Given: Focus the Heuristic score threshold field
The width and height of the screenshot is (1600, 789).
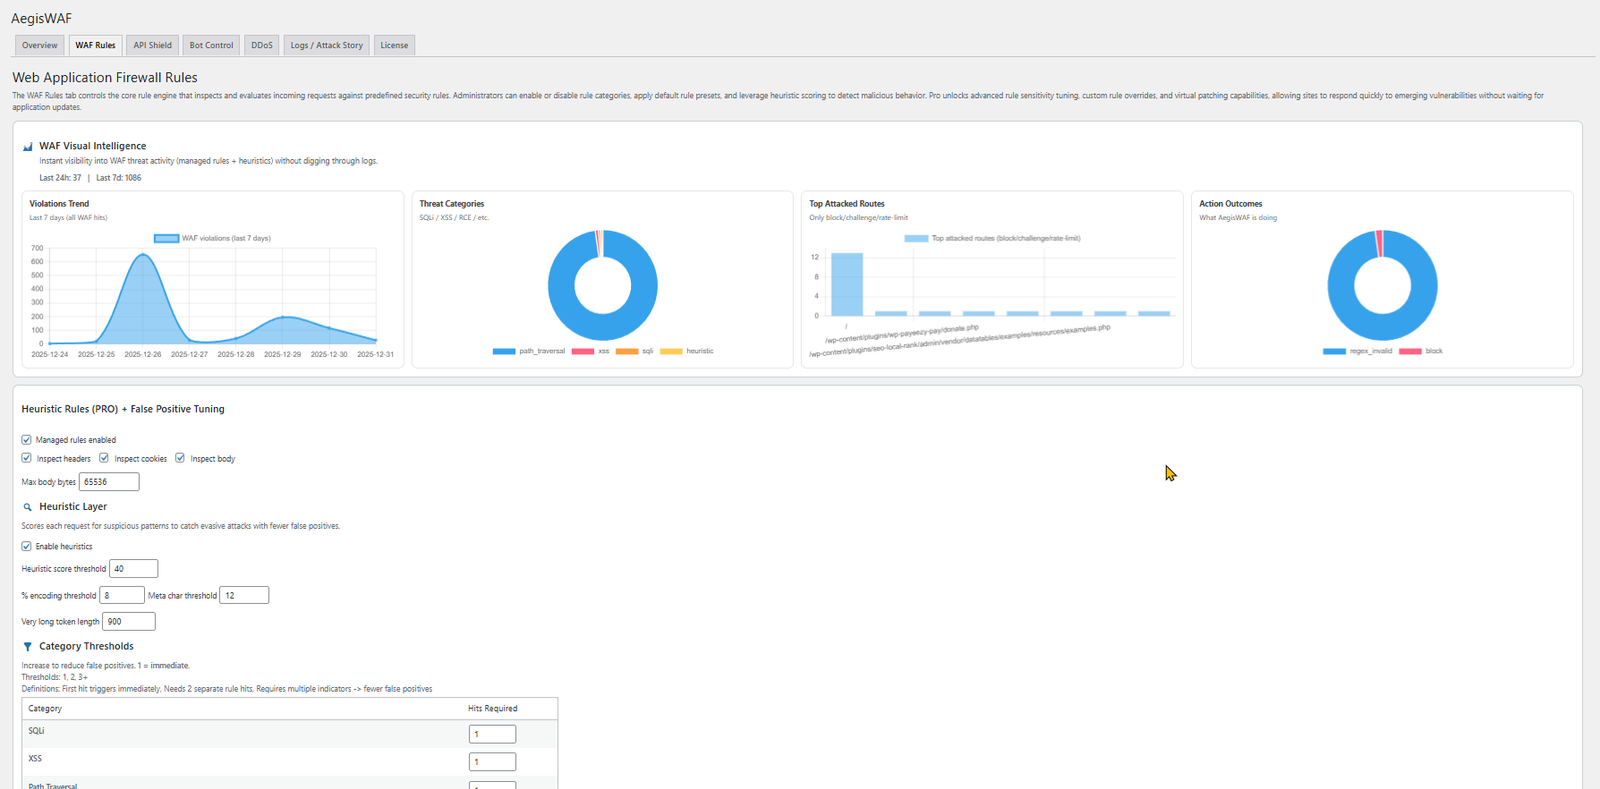Looking at the screenshot, I should [x=133, y=569].
